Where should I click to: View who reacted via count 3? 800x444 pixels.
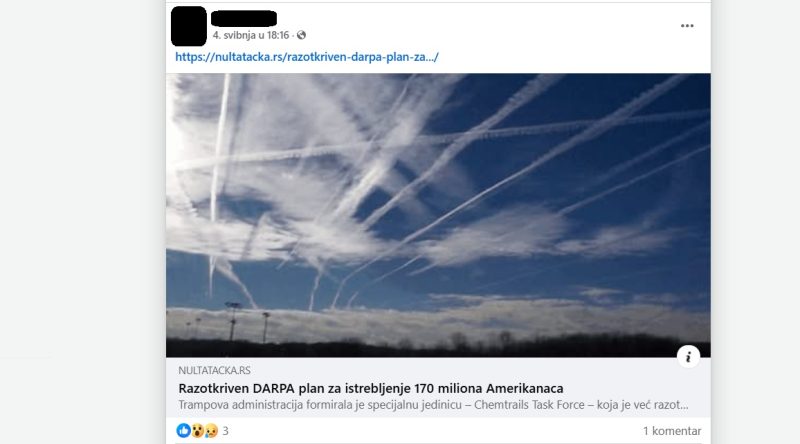(x=226, y=431)
